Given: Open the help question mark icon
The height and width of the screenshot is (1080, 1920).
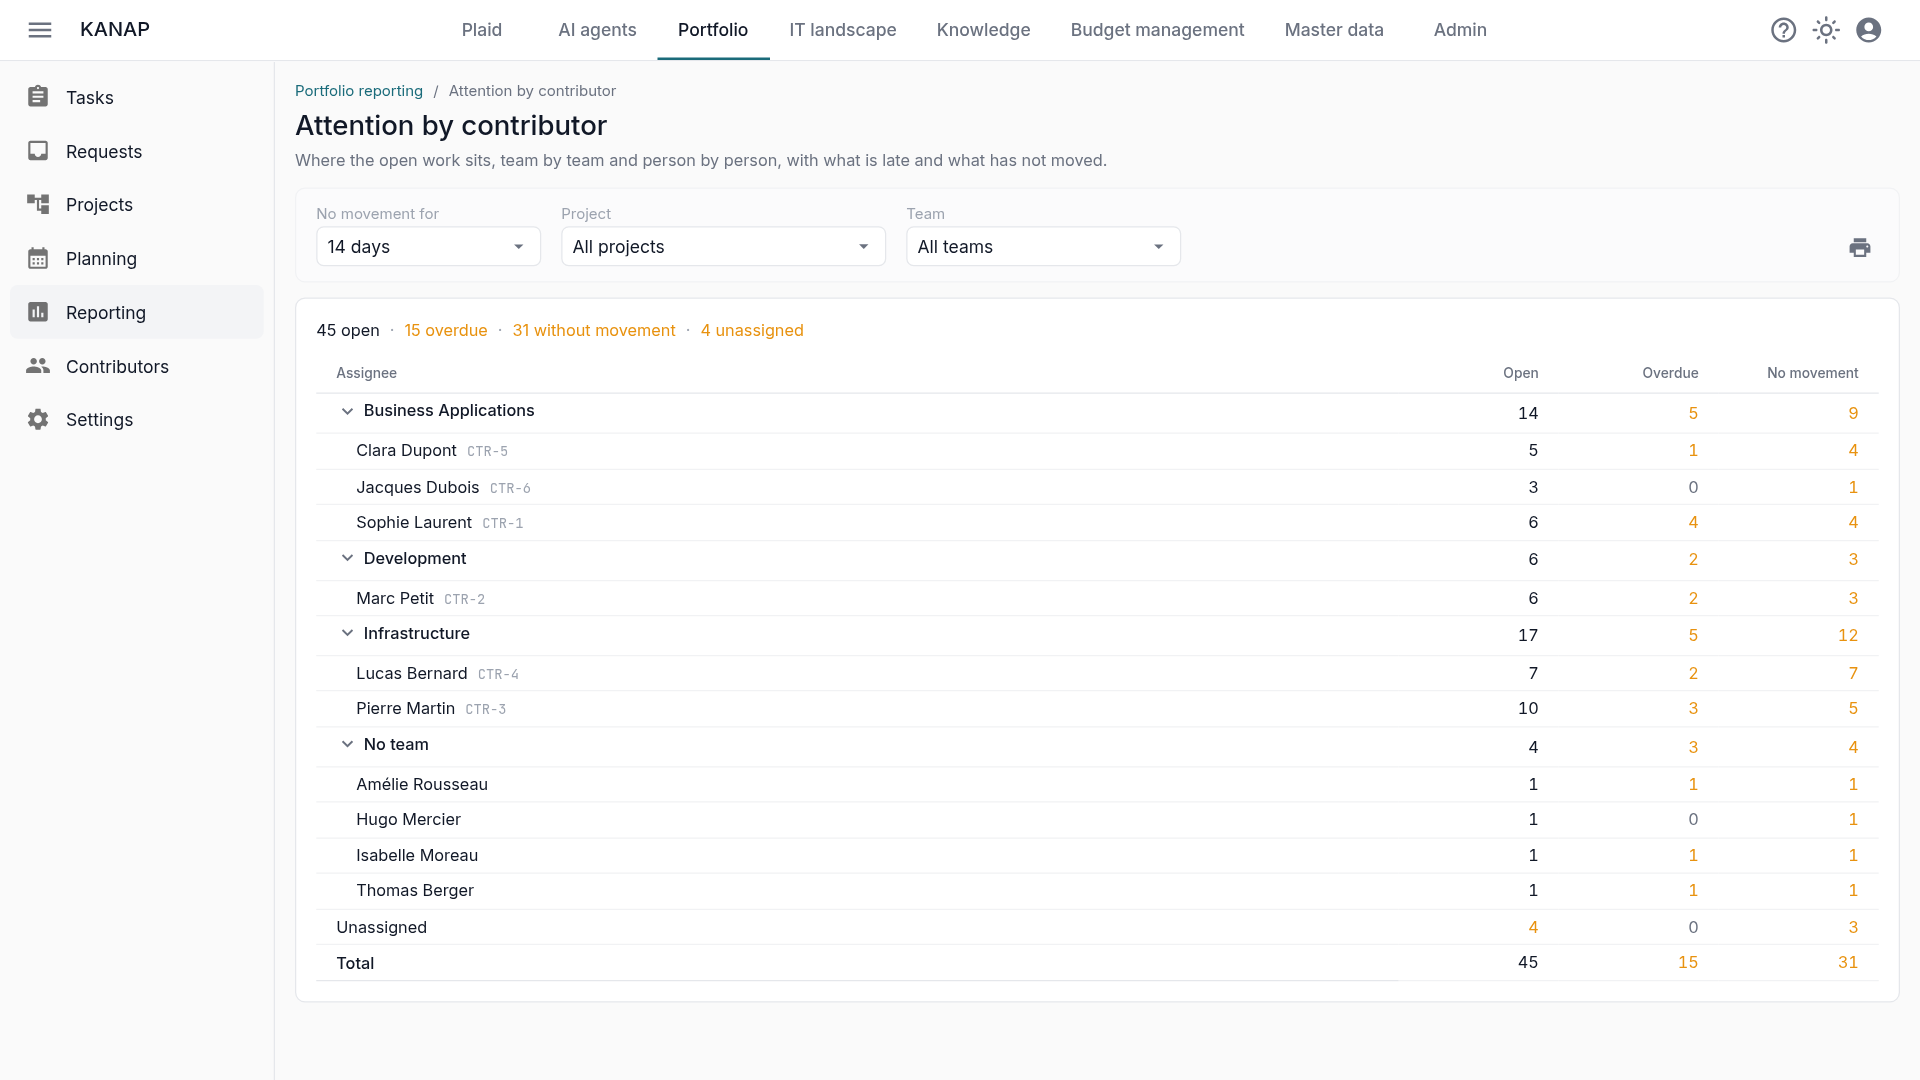Looking at the screenshot, I should 1783,30.
